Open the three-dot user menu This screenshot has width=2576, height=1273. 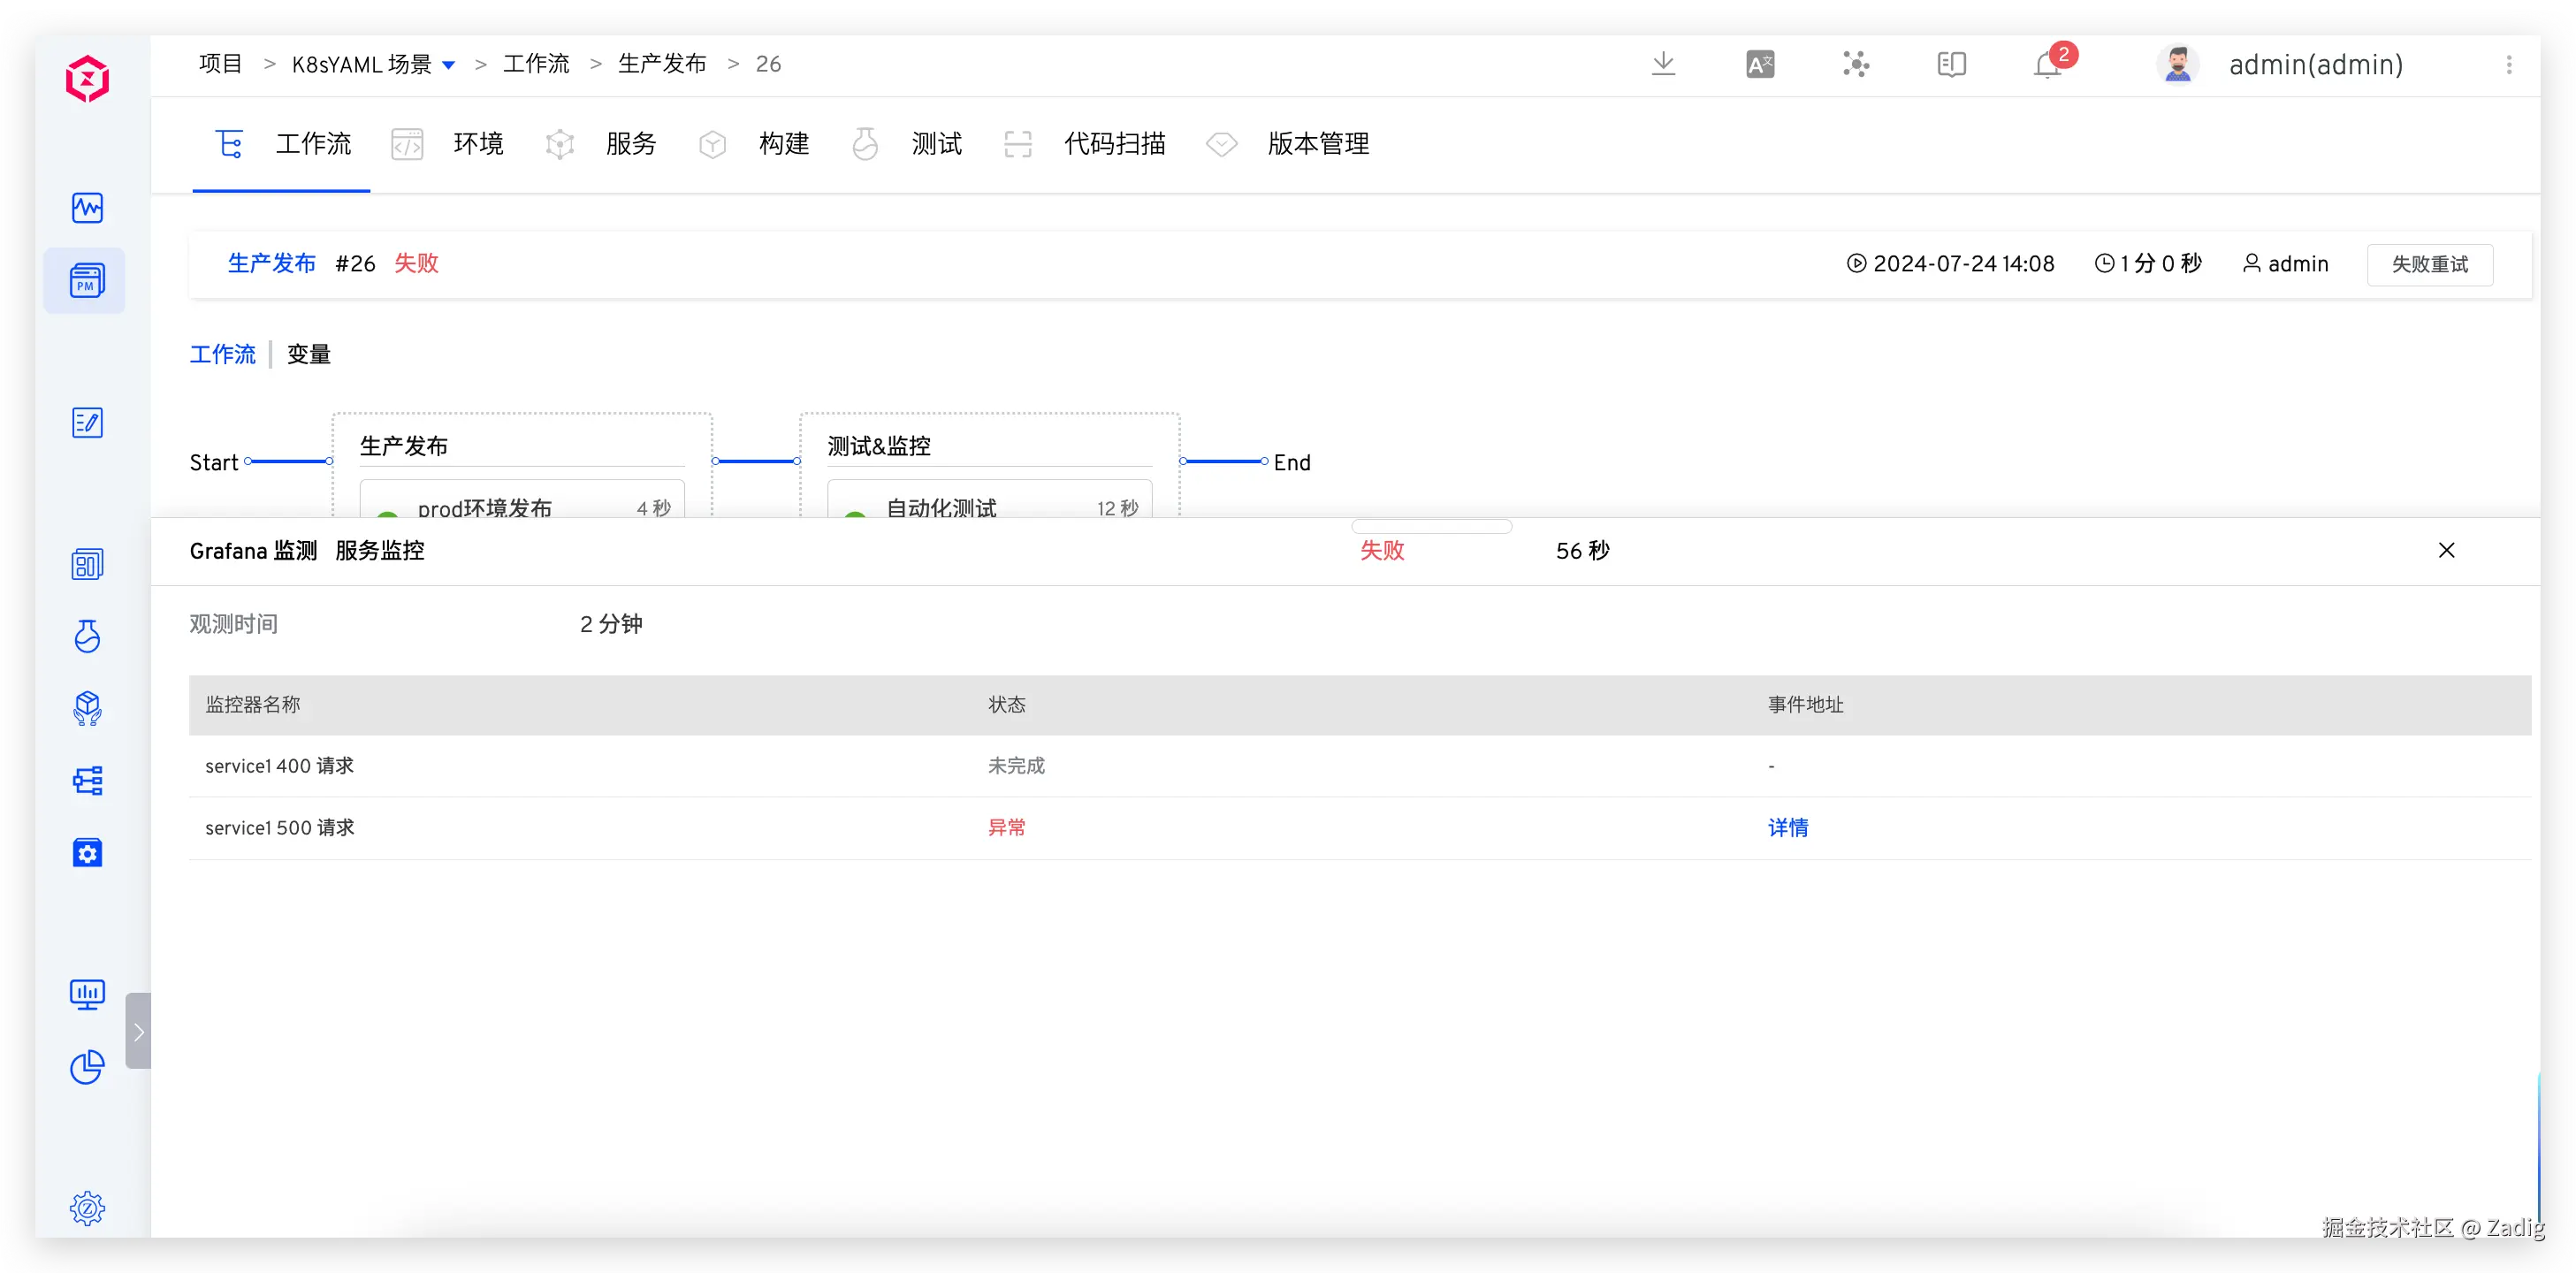coord(2508,65)
